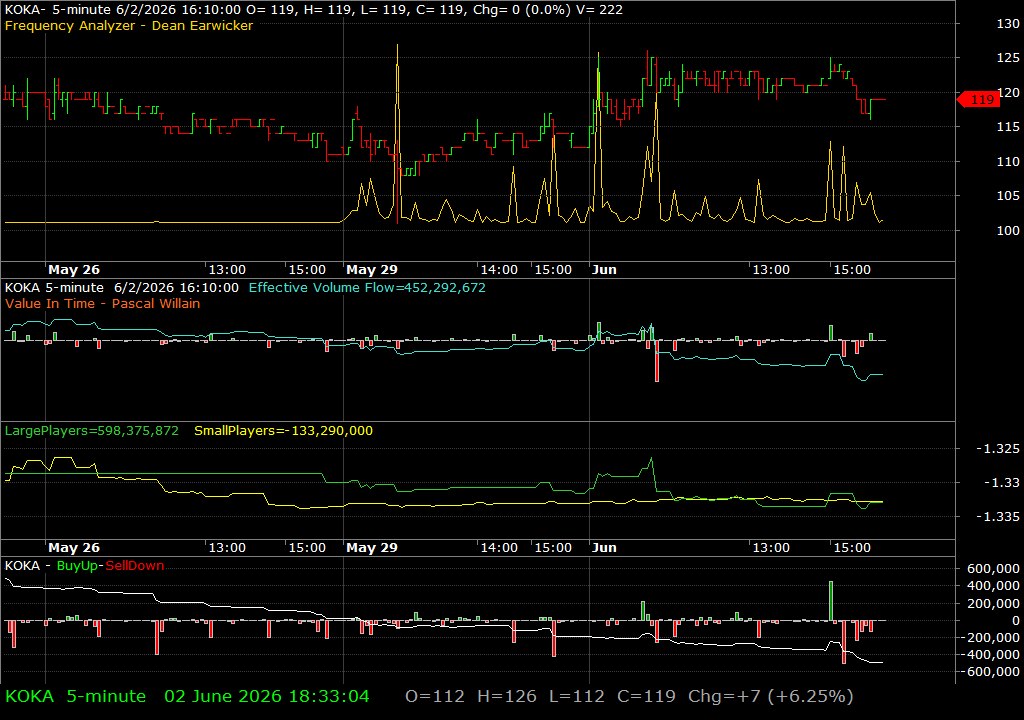The image size is (1024, 720).
Task: Click the longest red Effective Volume bar
Action: [x=657, y=361]
